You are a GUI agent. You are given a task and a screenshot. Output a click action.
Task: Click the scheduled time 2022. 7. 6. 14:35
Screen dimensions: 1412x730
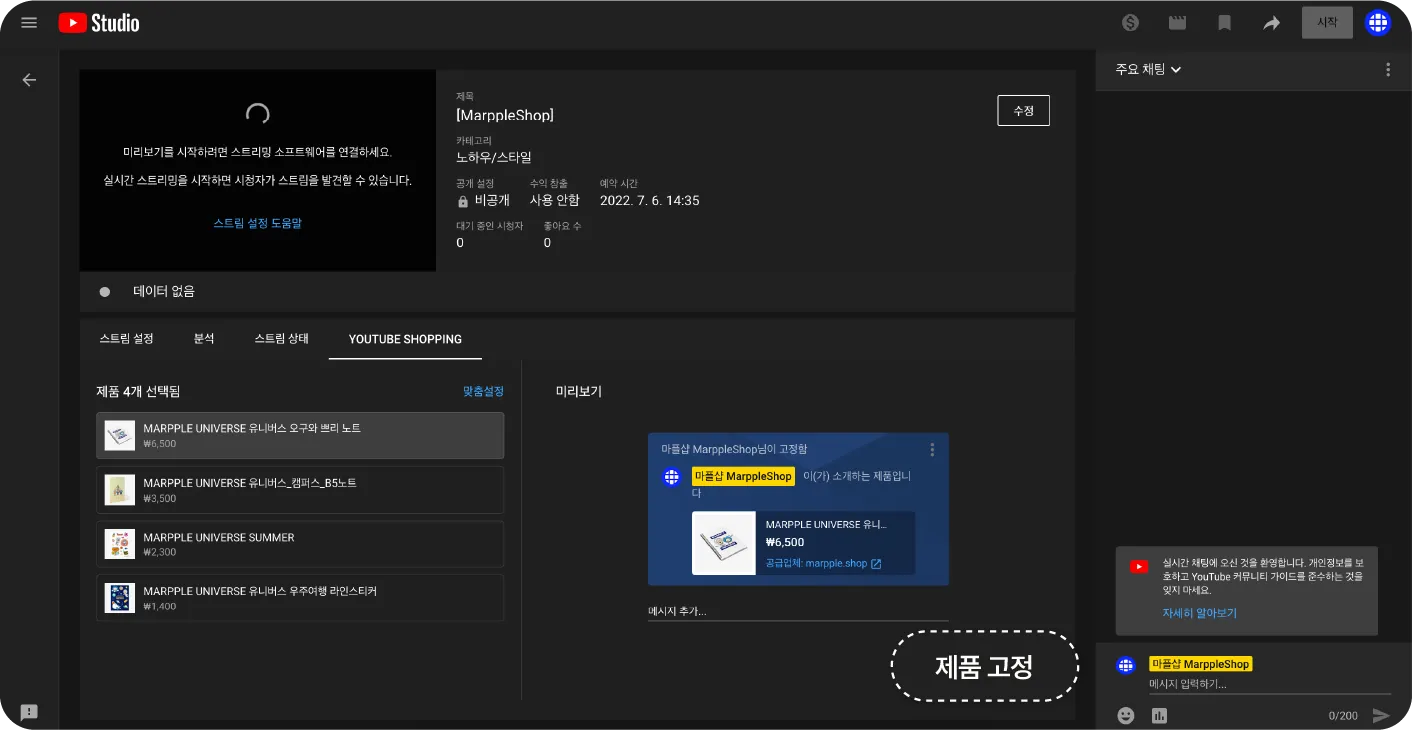tap(650, 201)
